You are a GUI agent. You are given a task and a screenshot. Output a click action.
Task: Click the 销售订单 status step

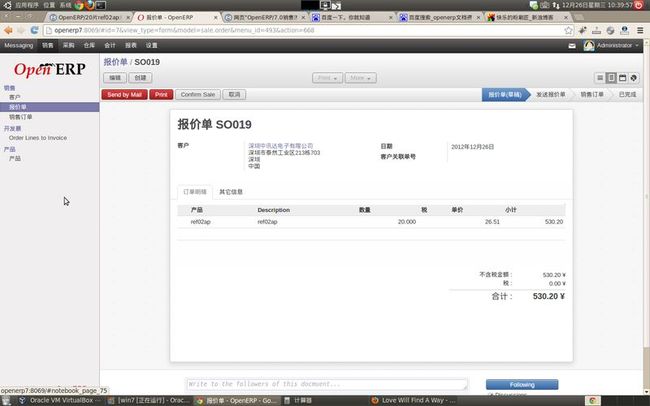coord(592,95)
